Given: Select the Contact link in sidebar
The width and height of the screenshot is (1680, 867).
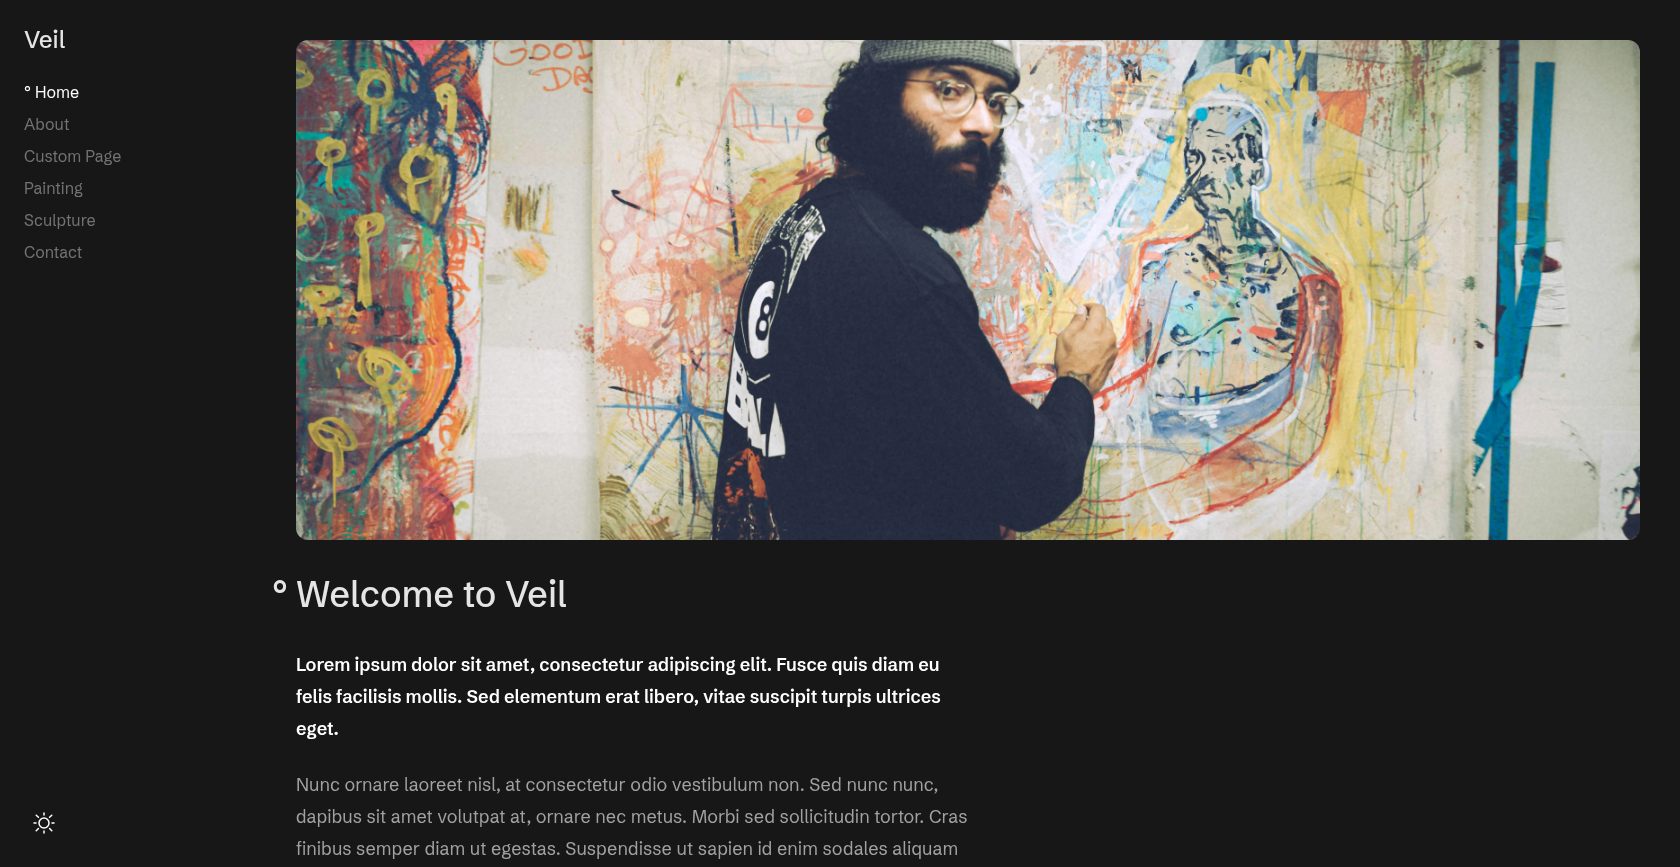Looking at the screenshot, I should (53, 252).
